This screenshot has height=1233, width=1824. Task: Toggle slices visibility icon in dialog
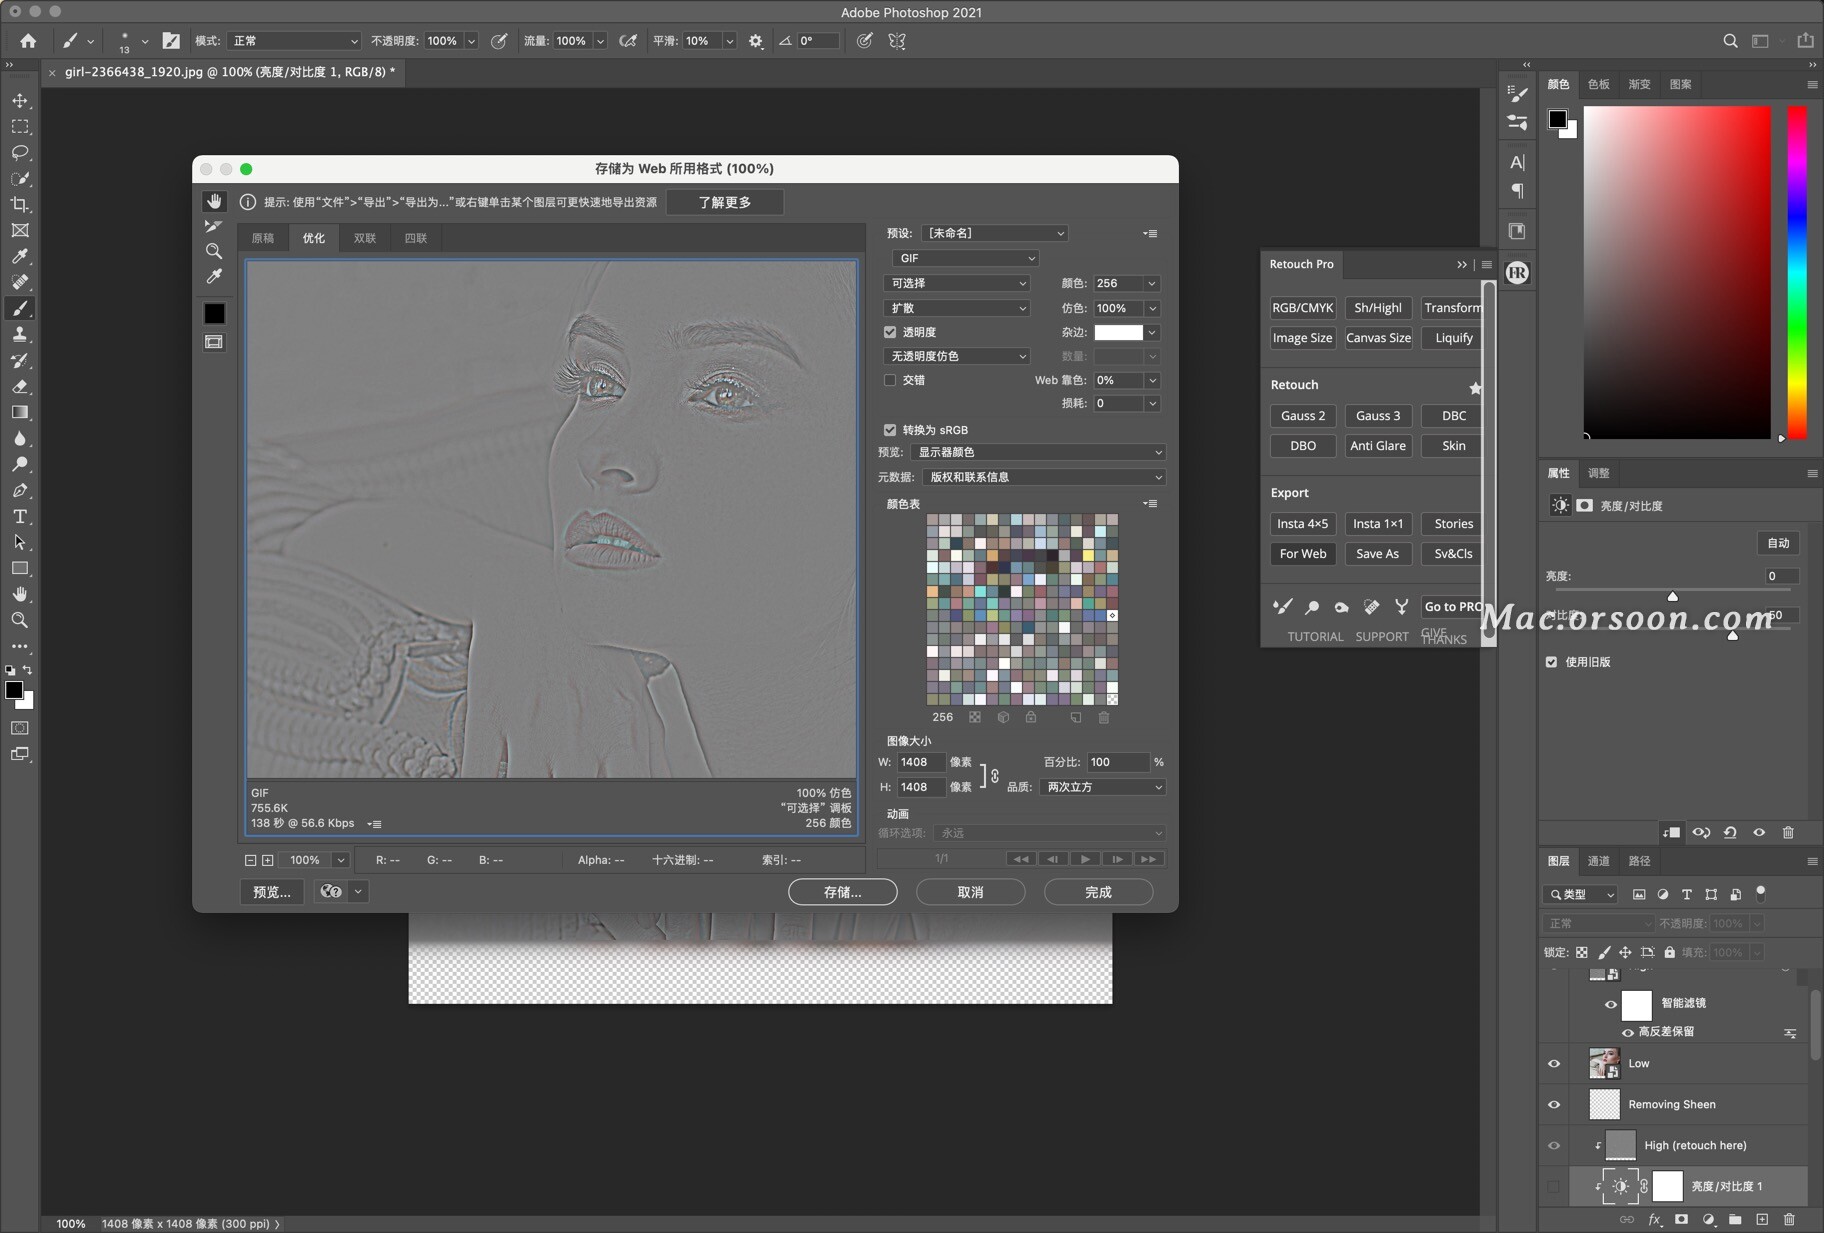click(214, 342)
